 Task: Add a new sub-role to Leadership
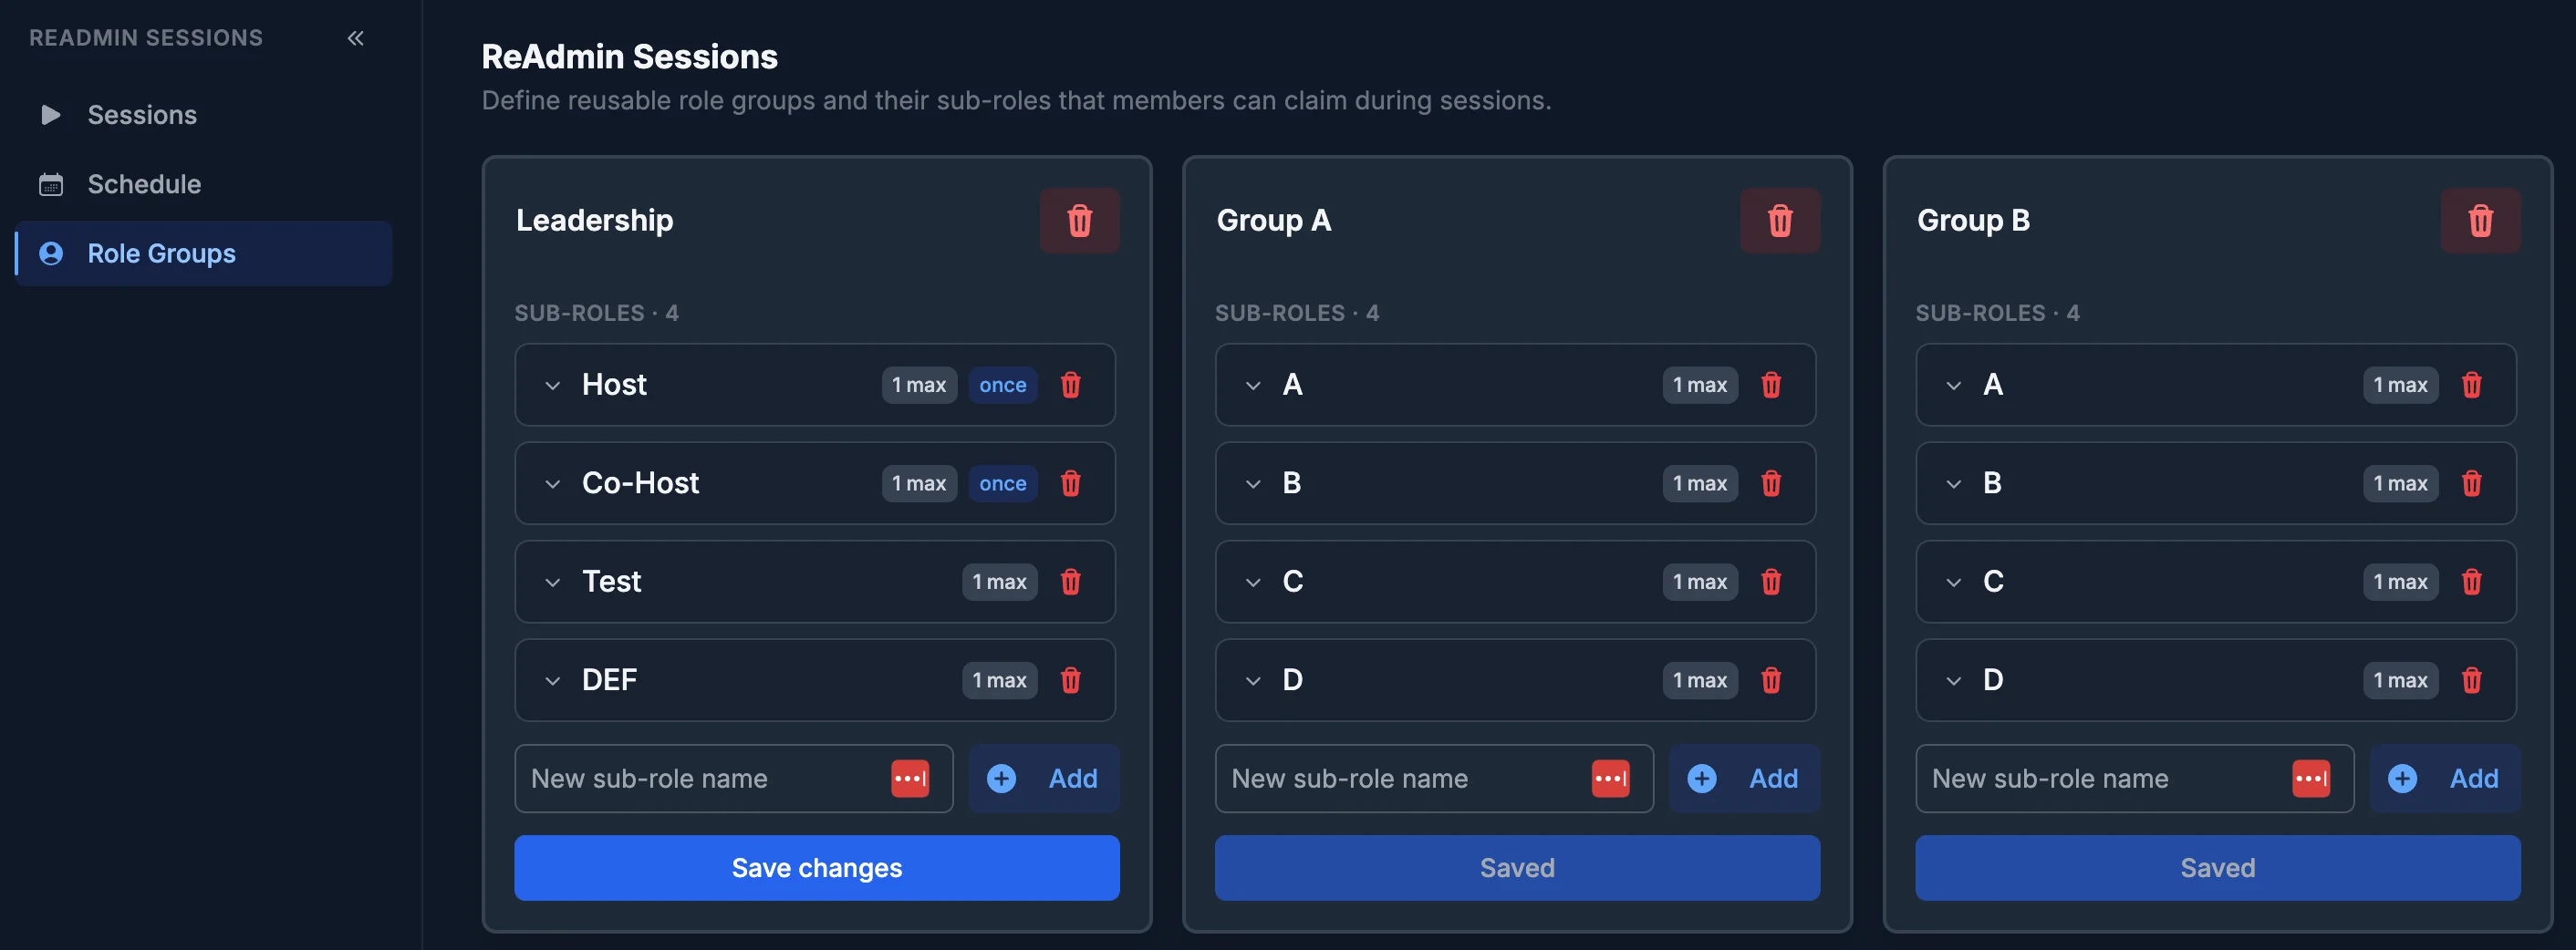[1044, 778]
